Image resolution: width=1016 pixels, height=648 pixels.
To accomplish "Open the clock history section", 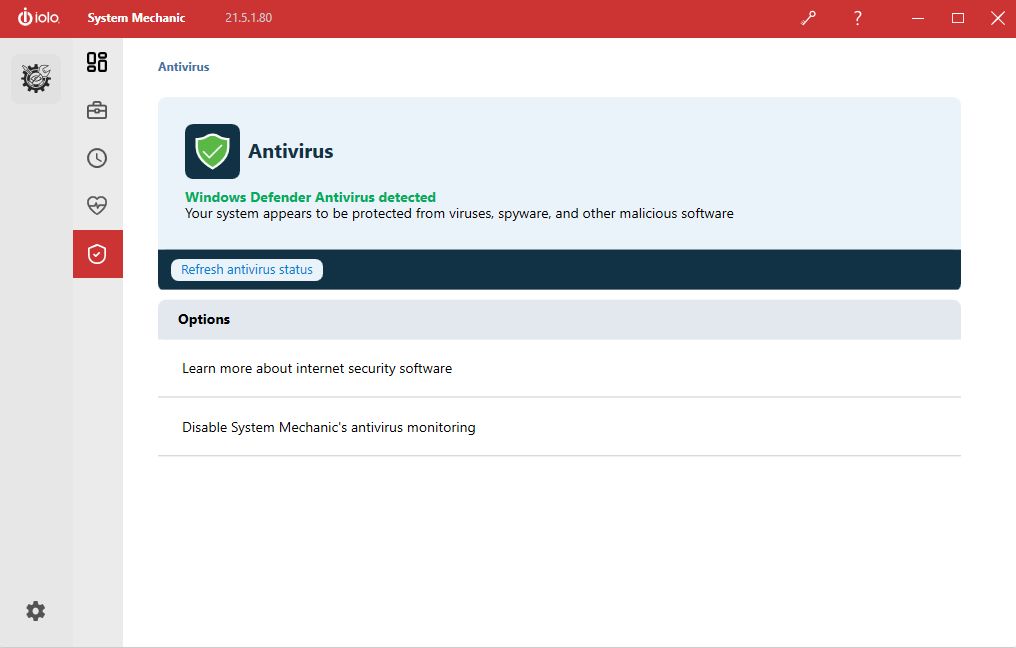I will coord(97,158).
